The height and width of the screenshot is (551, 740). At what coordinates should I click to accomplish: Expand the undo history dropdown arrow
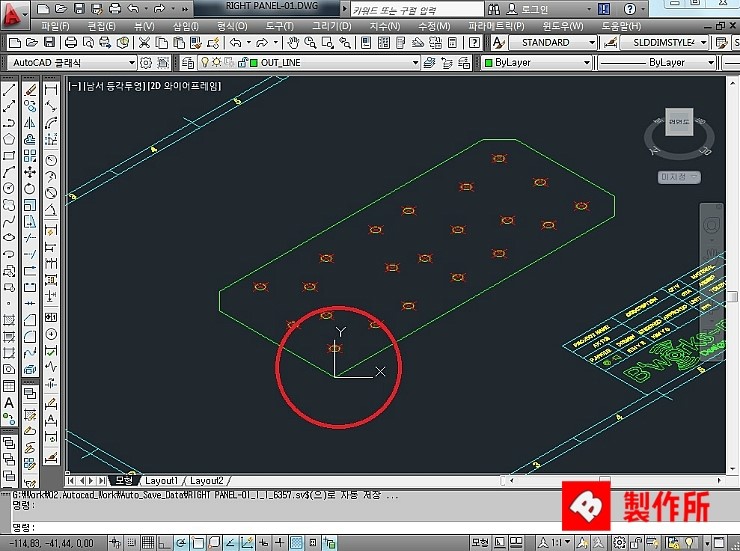(249, 43)
